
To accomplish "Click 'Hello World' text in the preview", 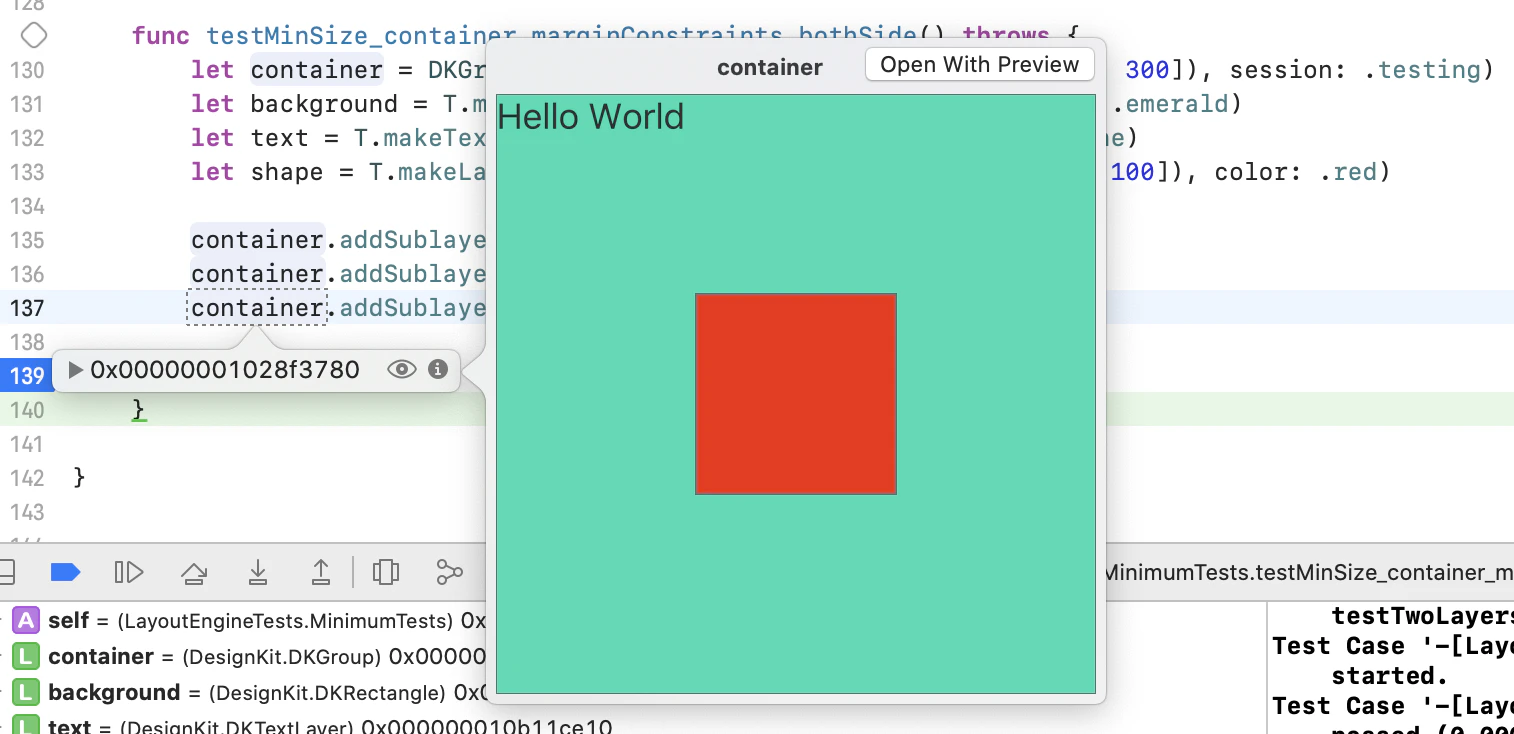I will pos(591,117).
